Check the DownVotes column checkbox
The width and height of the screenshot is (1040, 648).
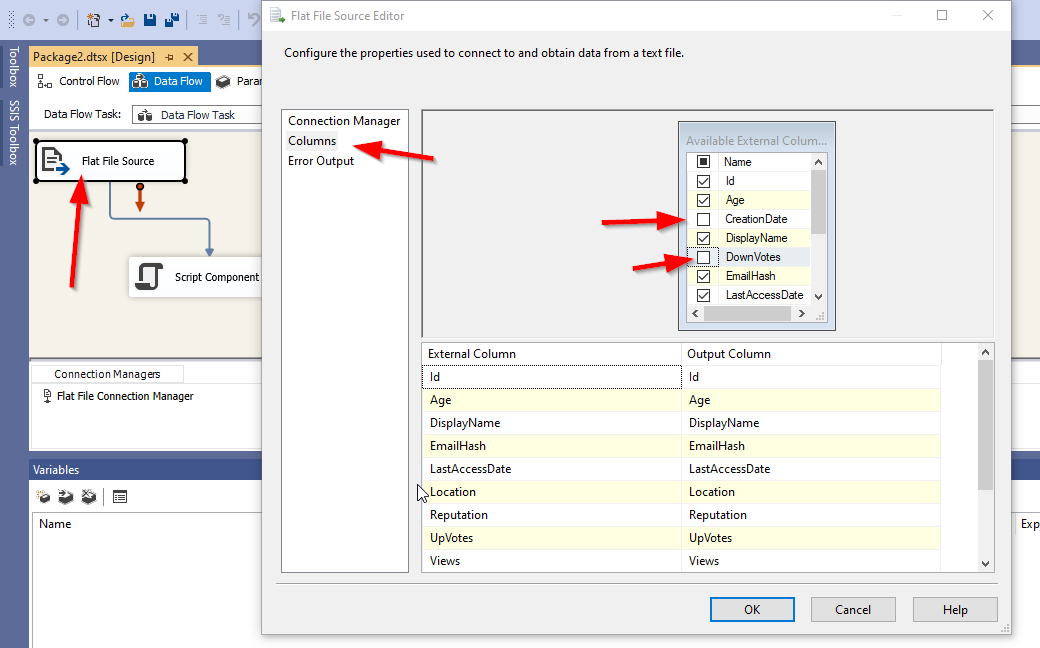[x=704, y=257]
